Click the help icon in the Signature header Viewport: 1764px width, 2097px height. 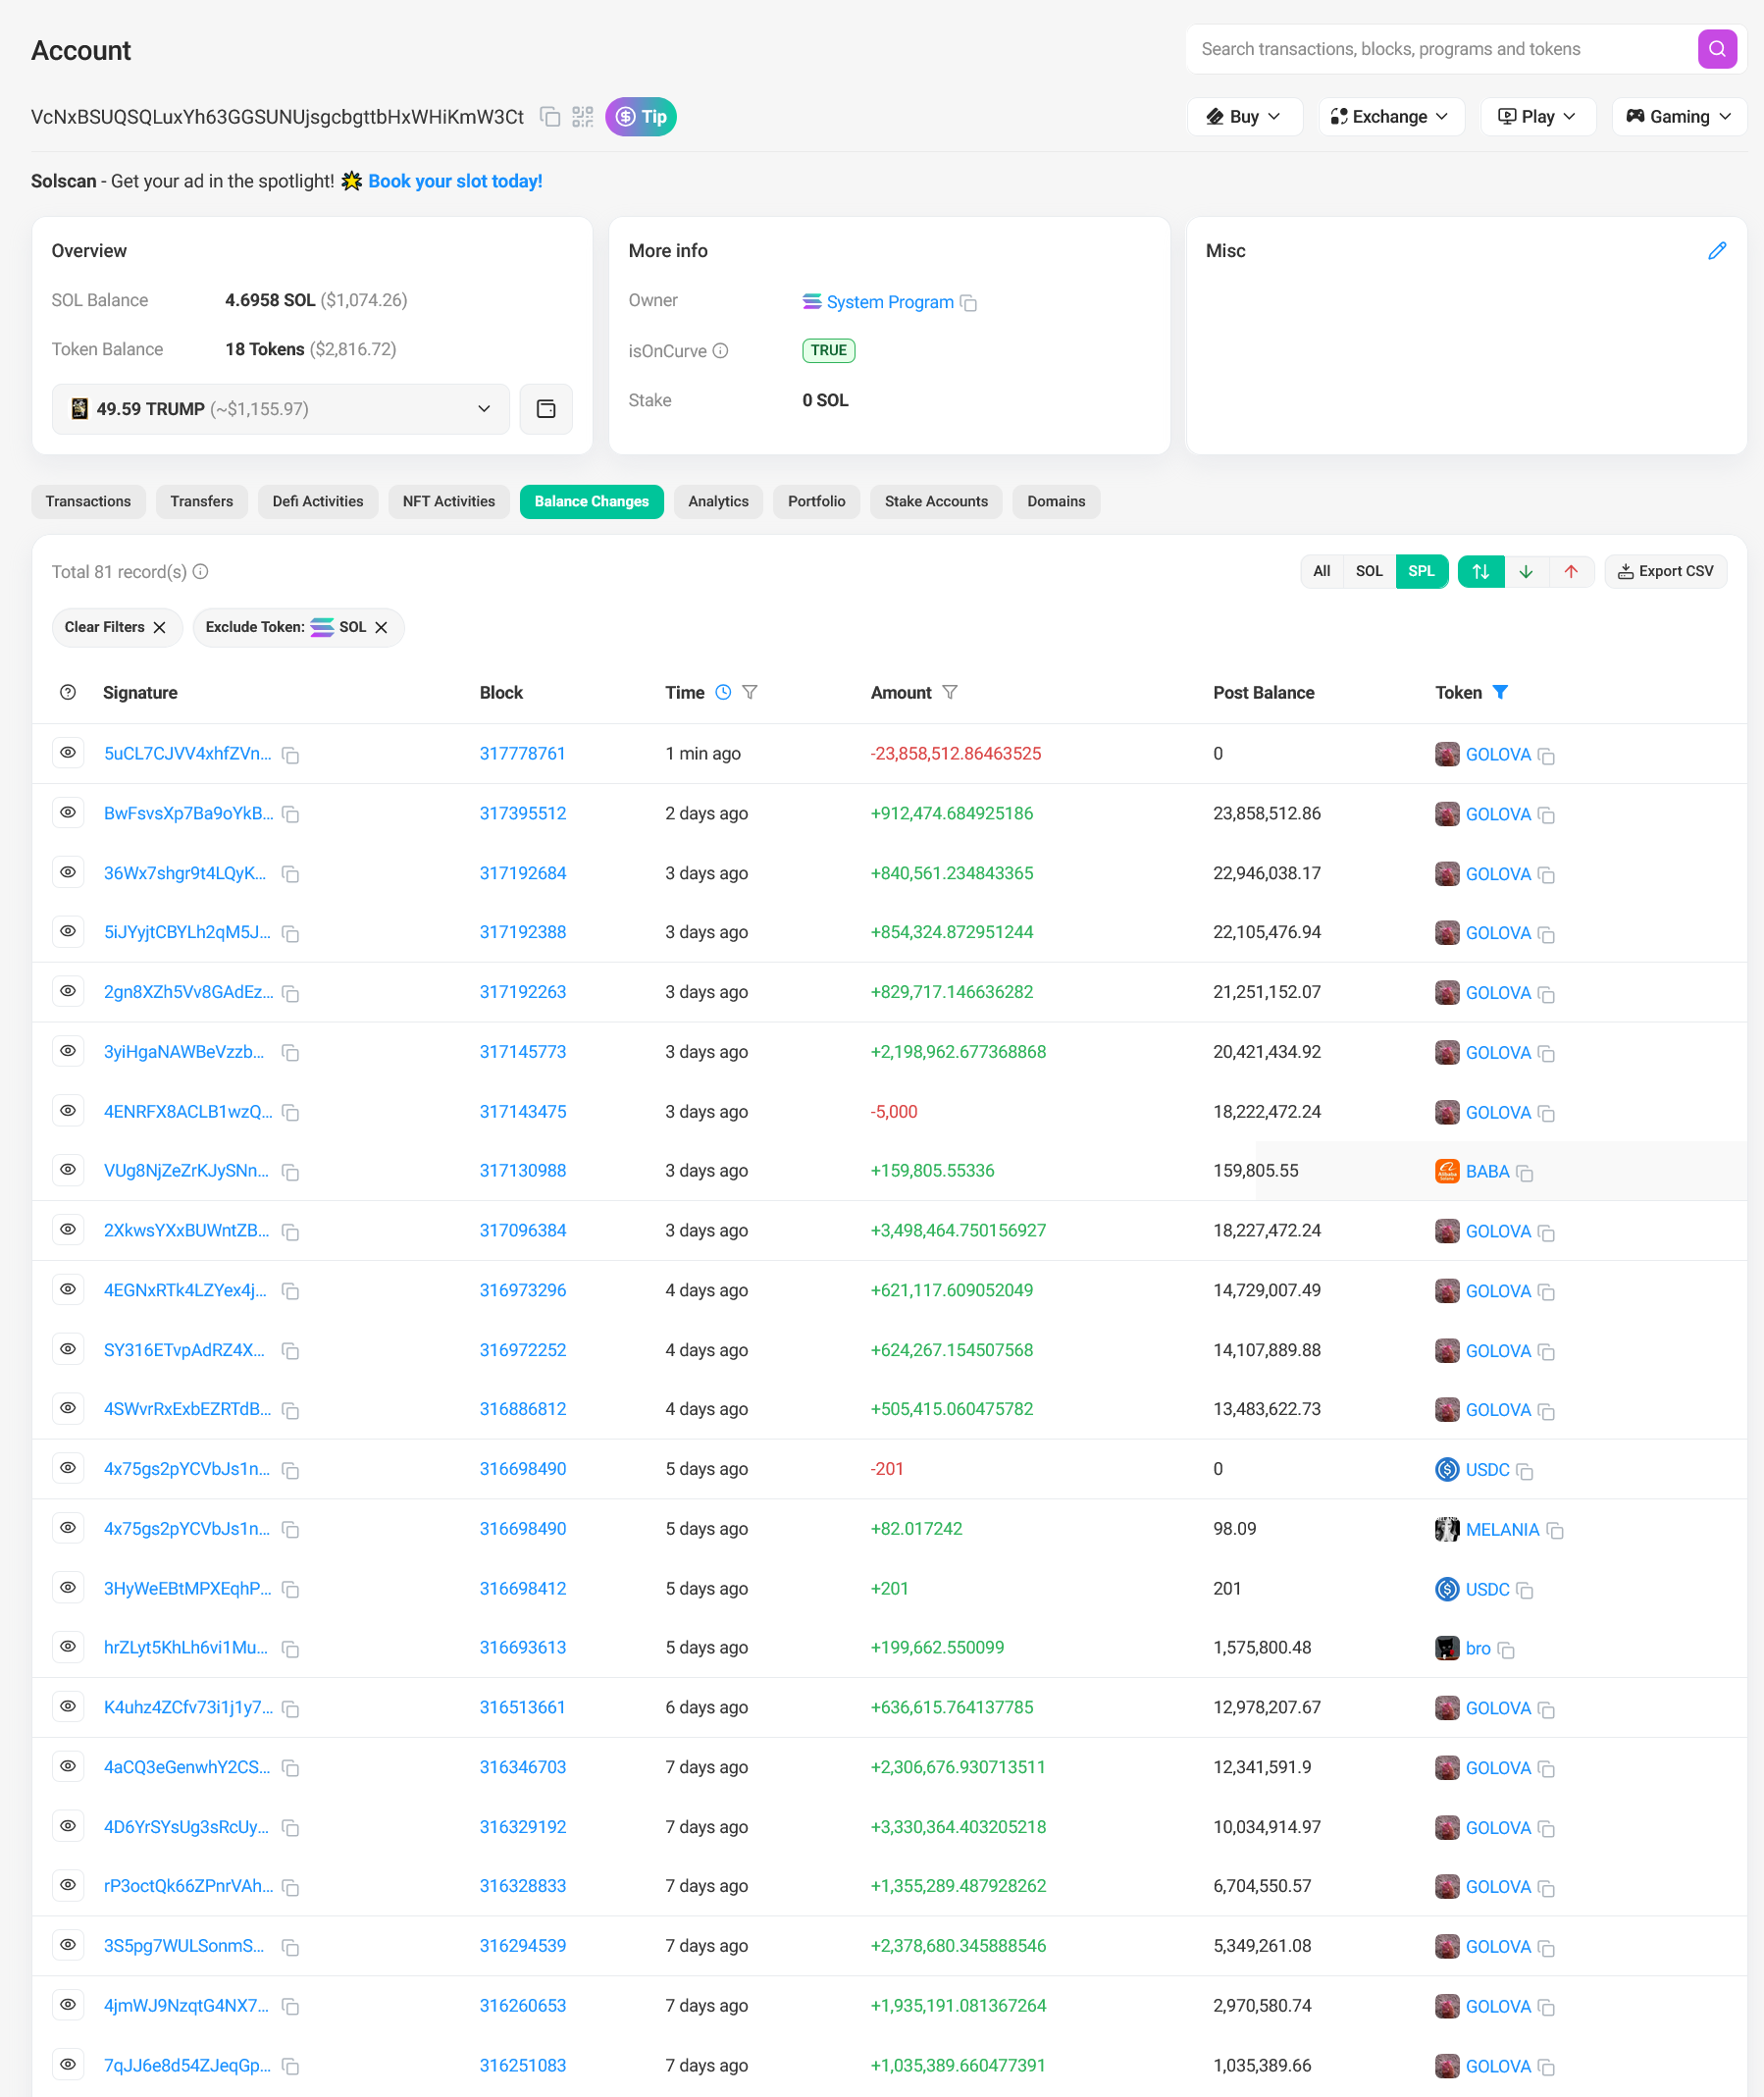68,693
